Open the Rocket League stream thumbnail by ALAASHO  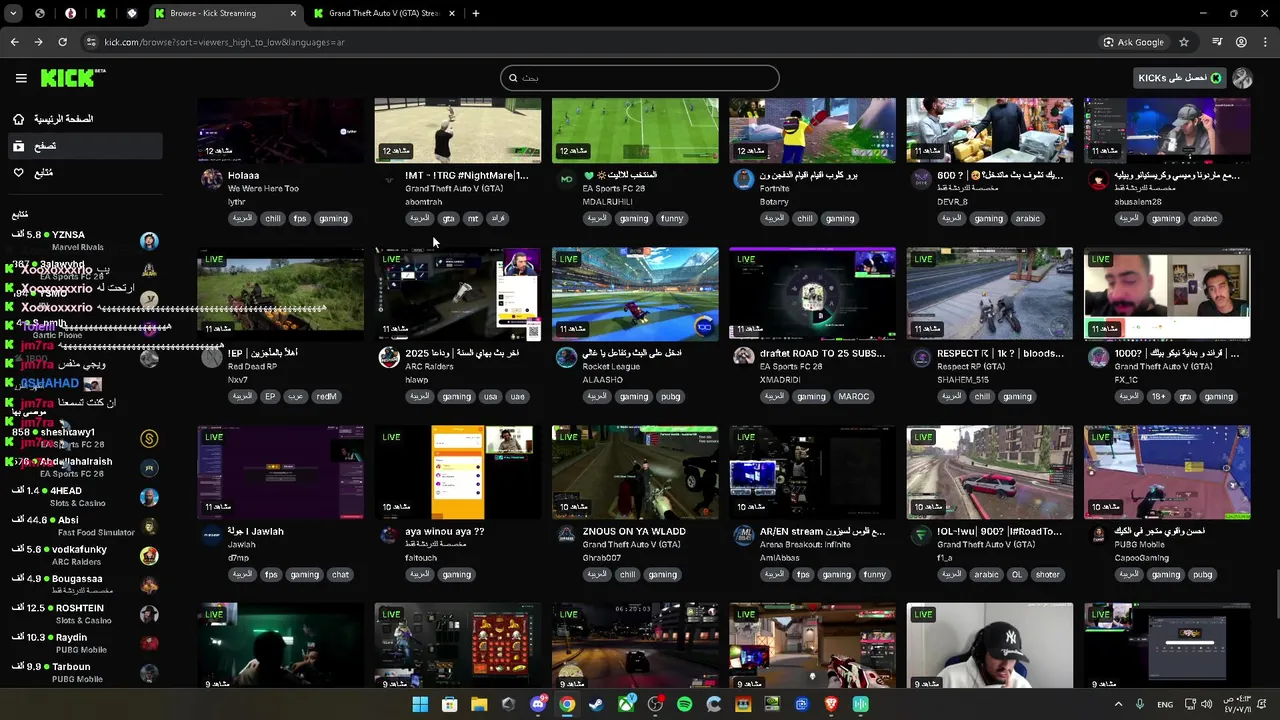point(635,294)
